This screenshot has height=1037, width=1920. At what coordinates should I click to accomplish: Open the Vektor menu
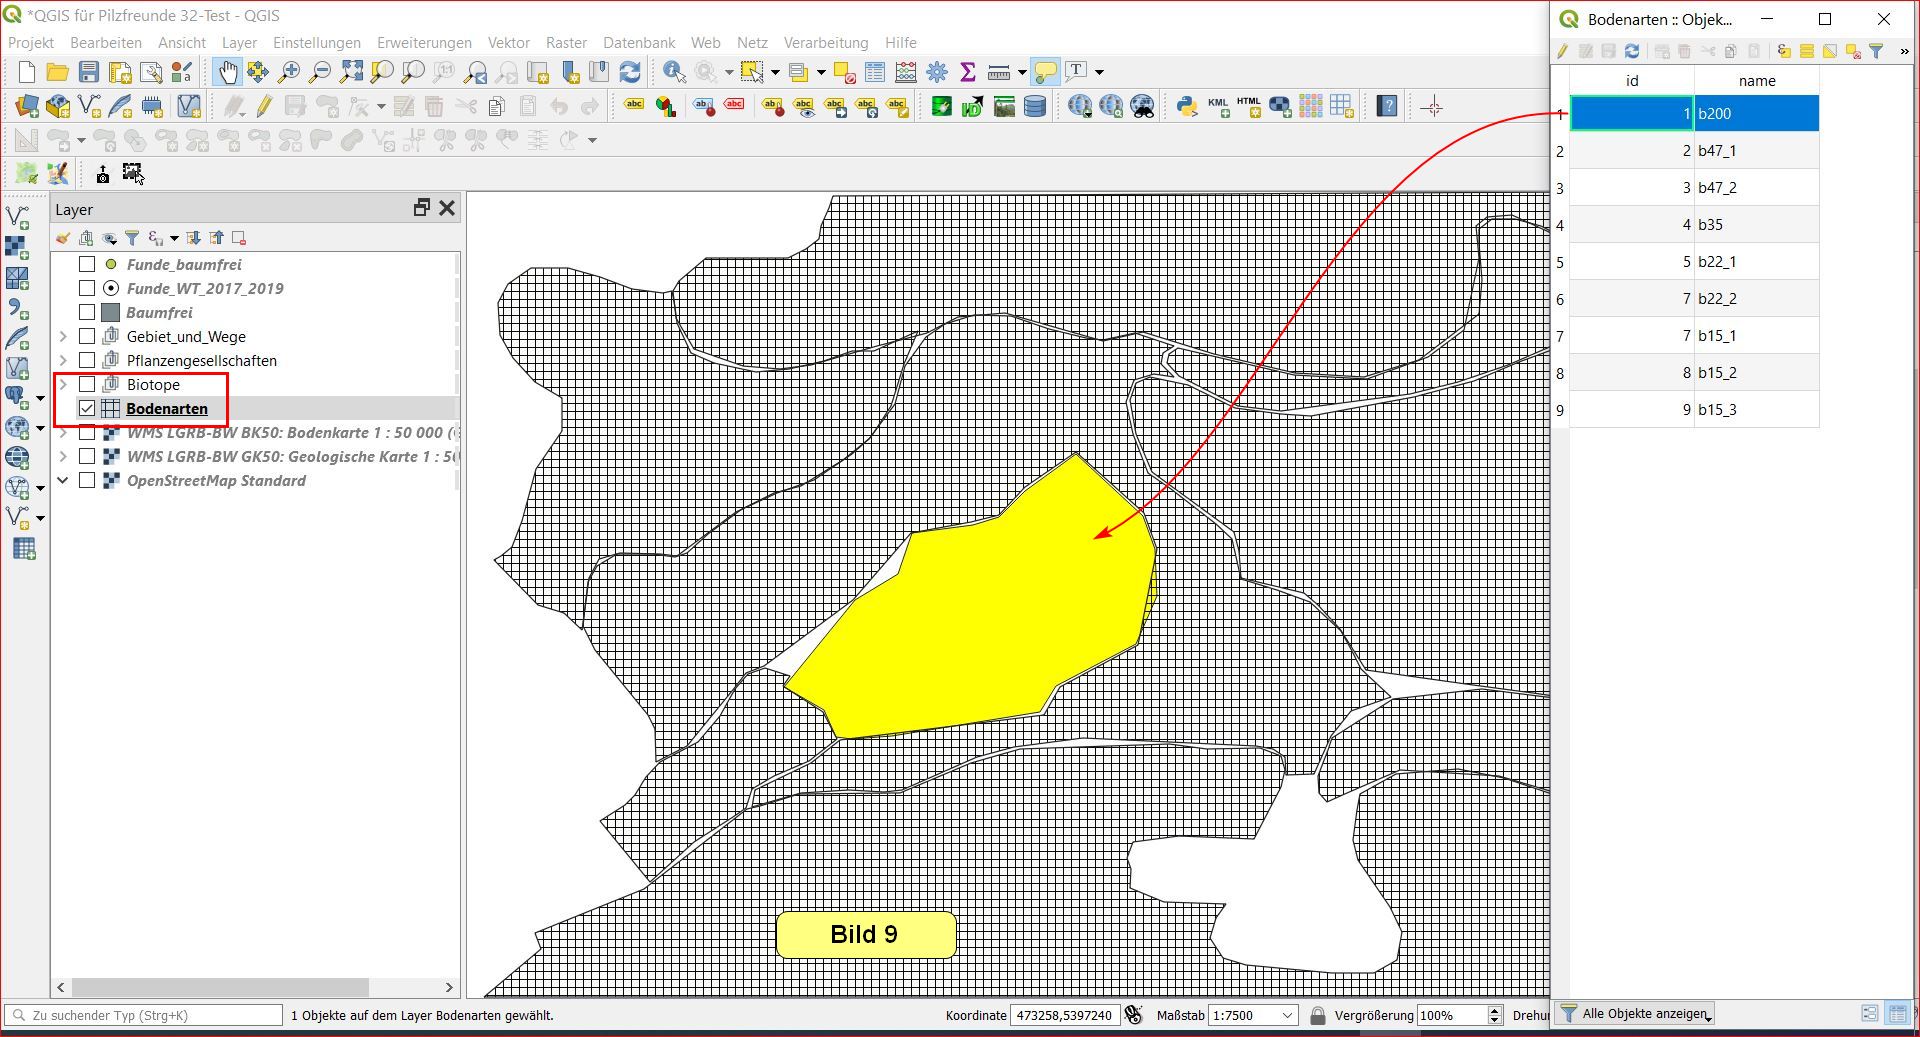pos(508,43)
